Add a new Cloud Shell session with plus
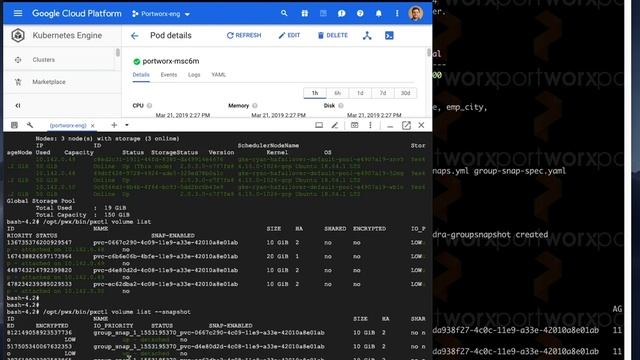640x360 pixels. point(114,125)
